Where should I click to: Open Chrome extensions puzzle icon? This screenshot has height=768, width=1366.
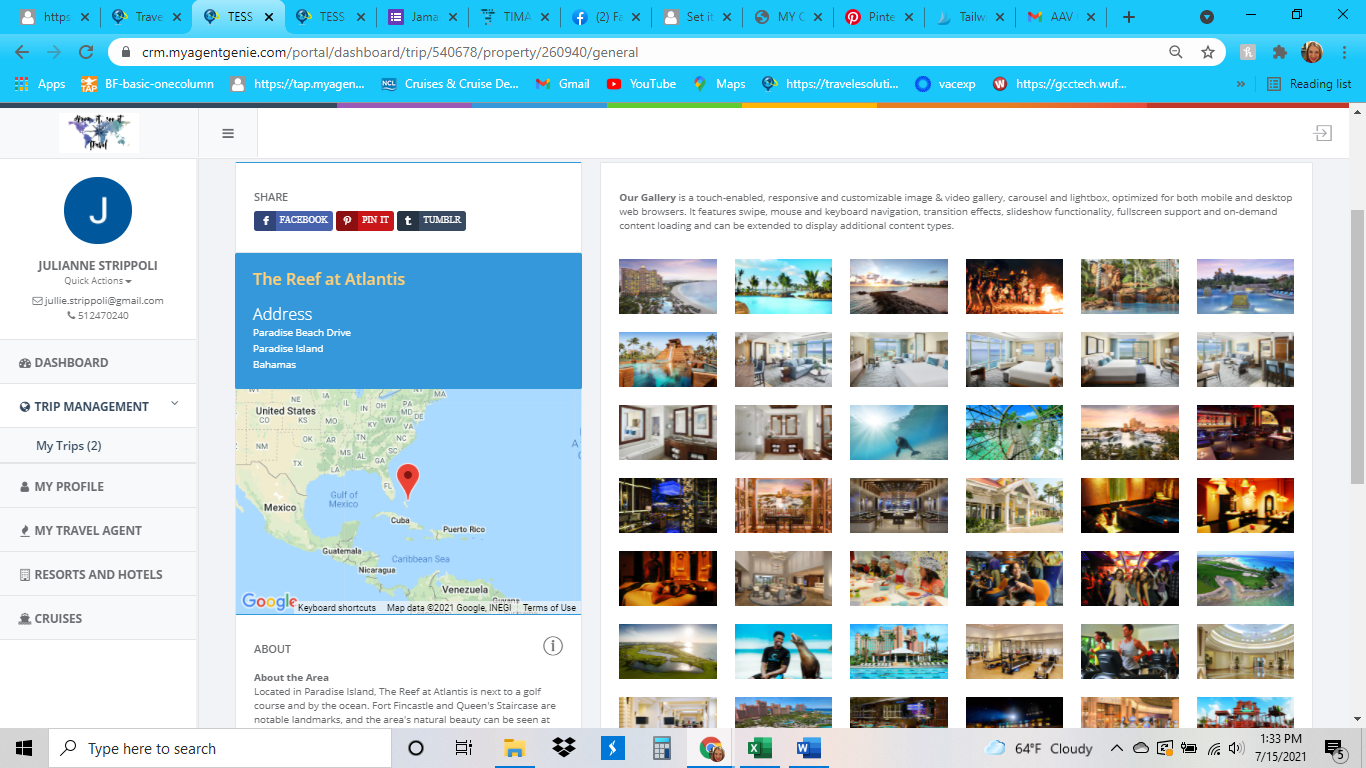tap(1280, 52)
